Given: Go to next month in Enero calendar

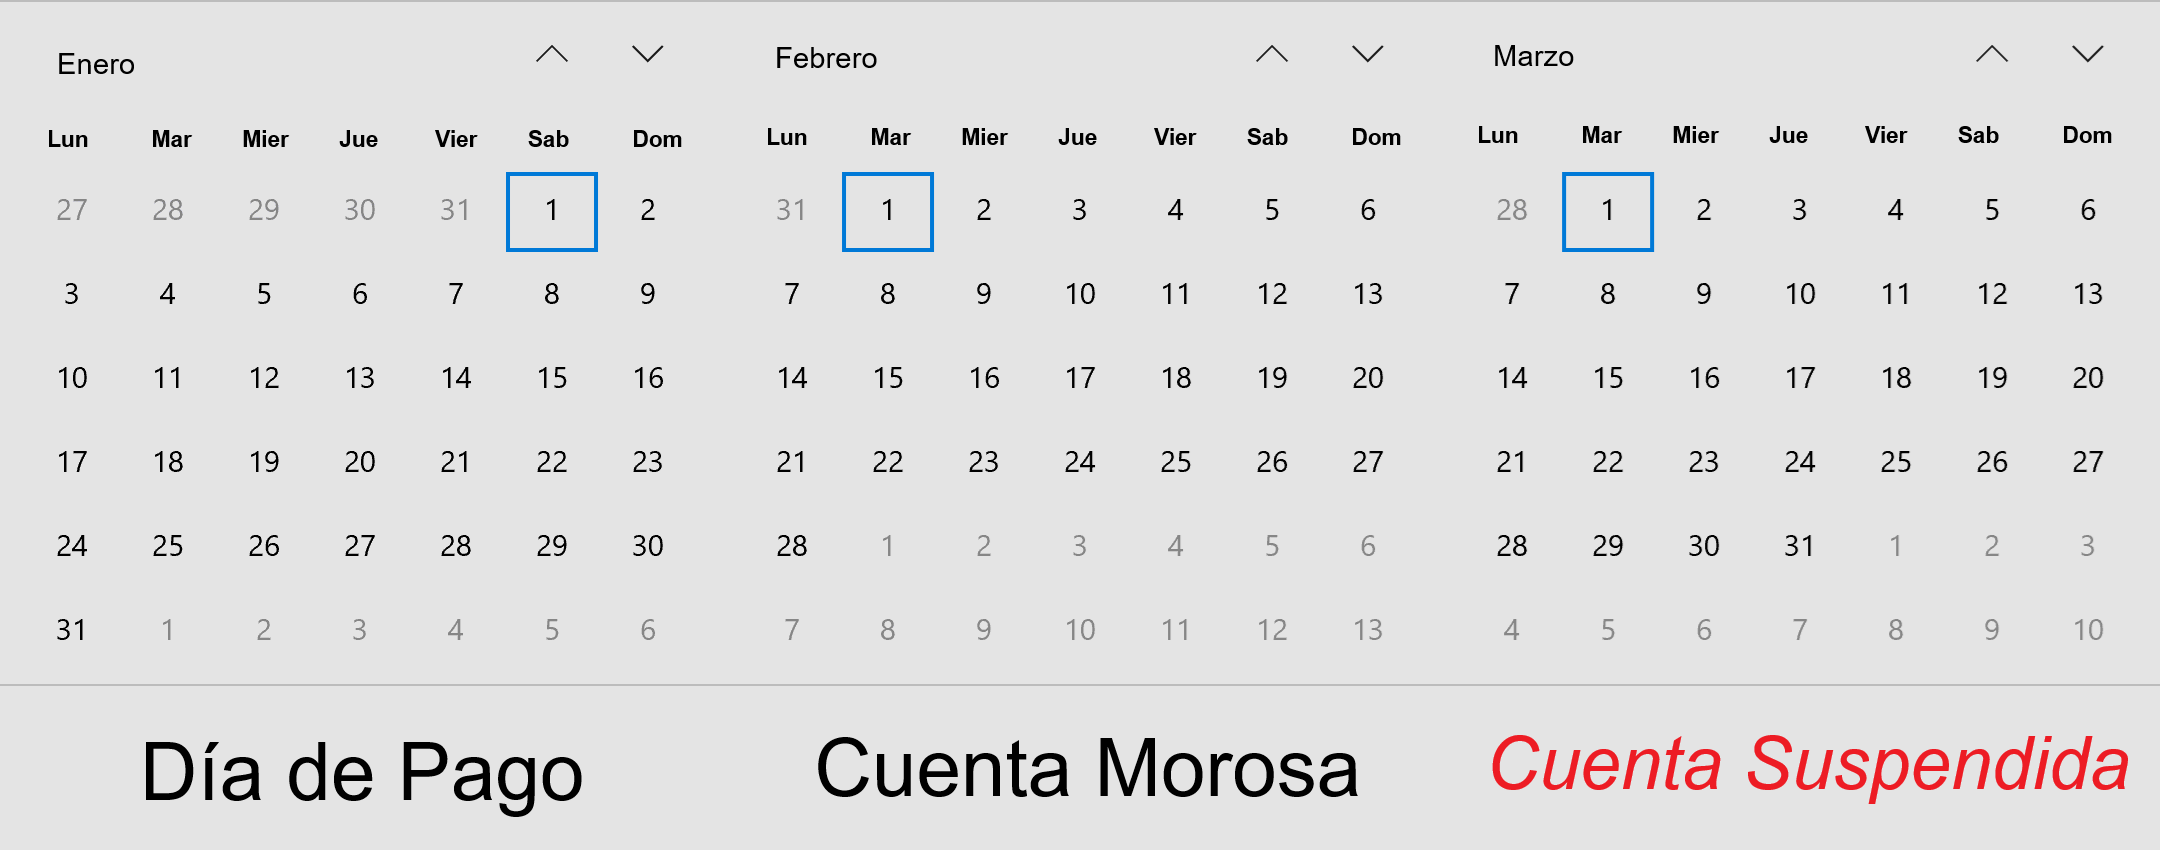Looking at the screenshot, I should (x=648, y=54).
